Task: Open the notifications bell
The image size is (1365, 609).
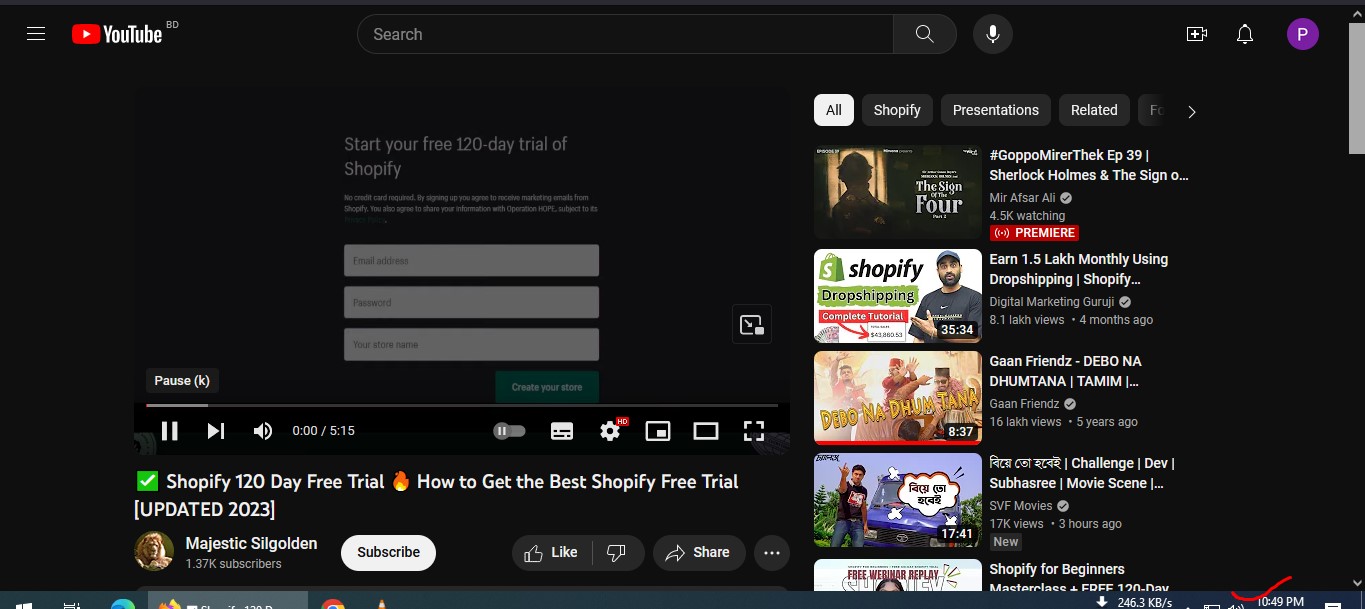Action: point(1245,34)
